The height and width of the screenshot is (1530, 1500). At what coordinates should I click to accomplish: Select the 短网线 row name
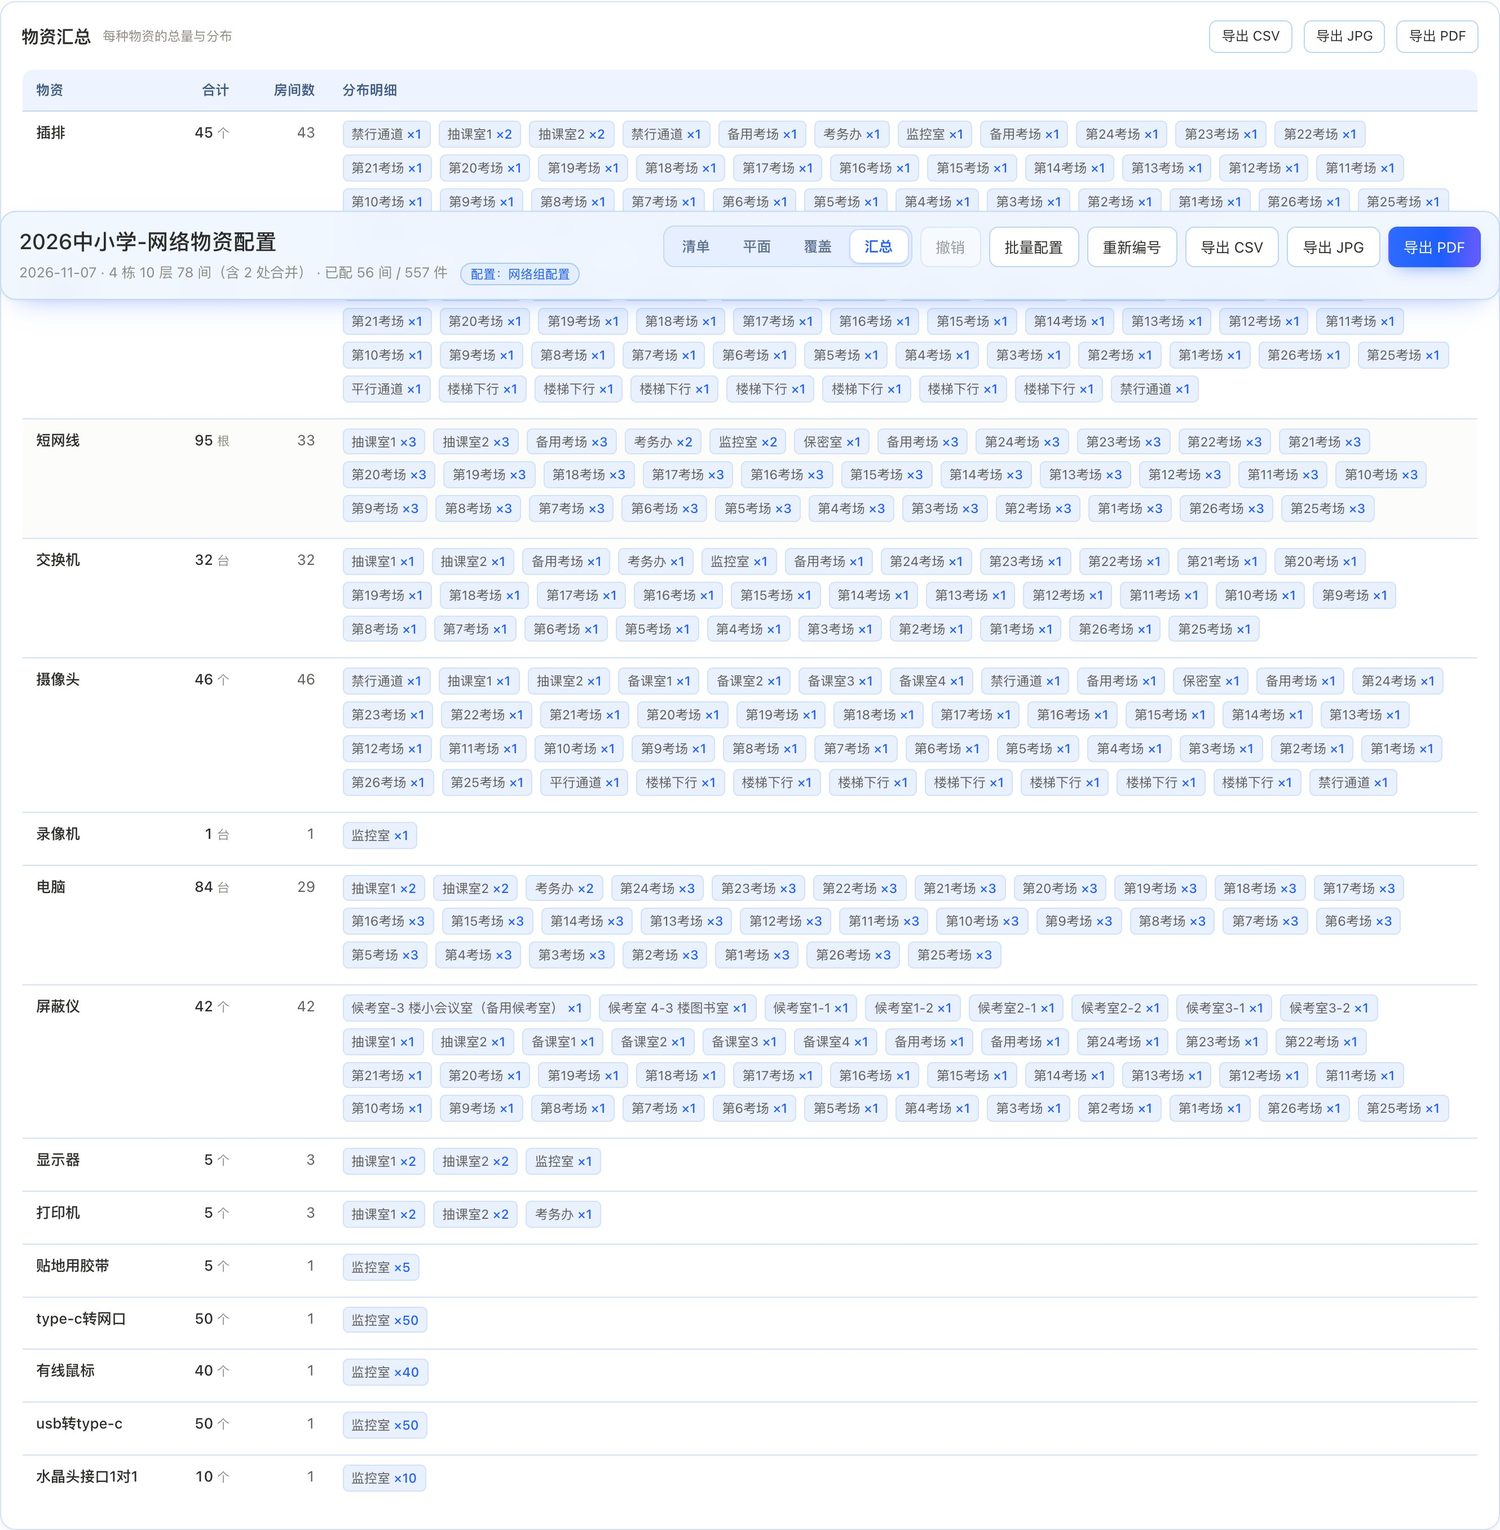[x=58, y=441]
